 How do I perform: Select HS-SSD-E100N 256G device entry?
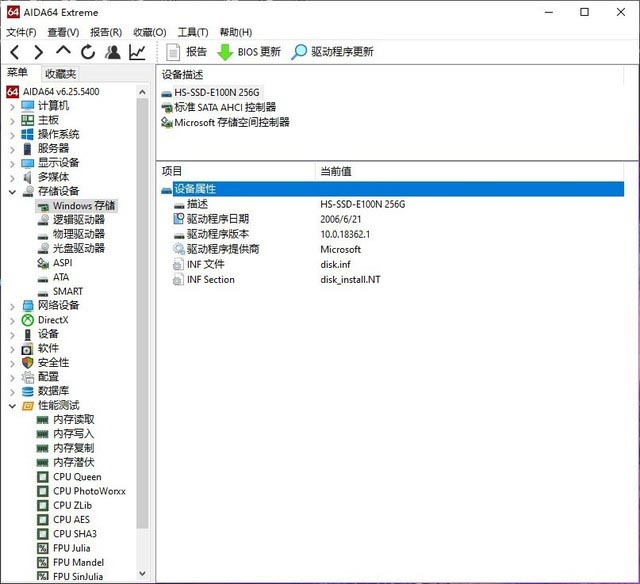click(x=211, y=93)
